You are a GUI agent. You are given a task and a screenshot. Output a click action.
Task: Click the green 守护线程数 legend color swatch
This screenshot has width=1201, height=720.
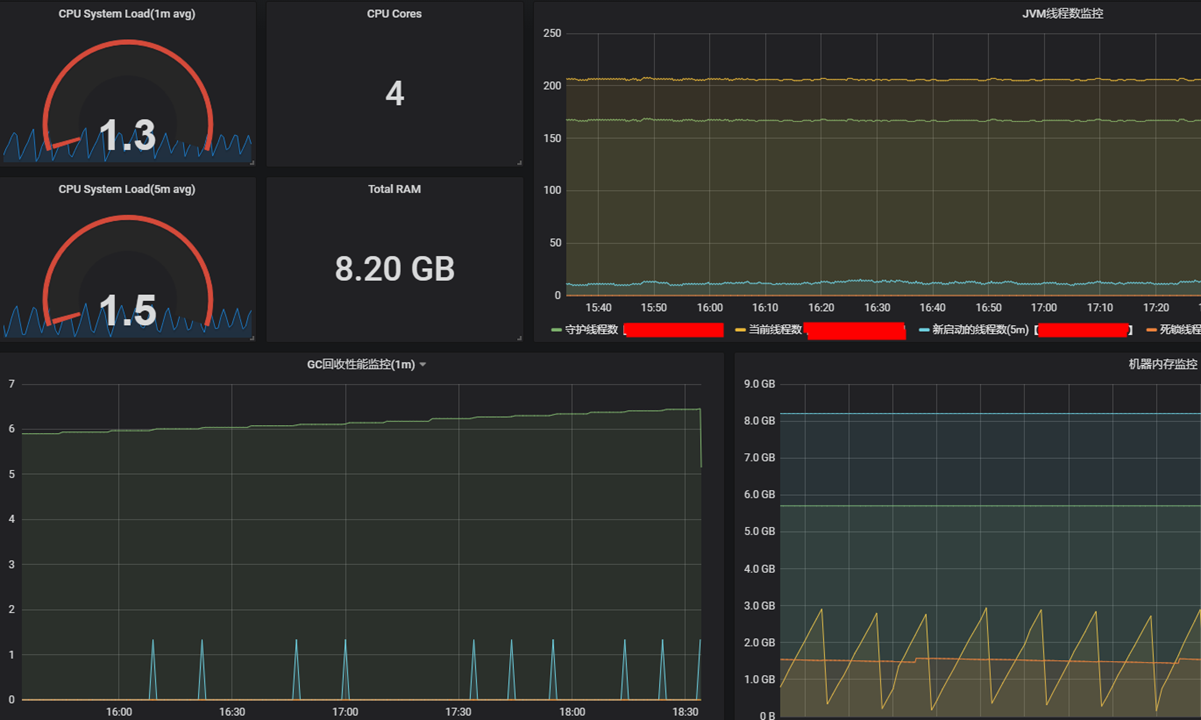[x=556, y=330]
